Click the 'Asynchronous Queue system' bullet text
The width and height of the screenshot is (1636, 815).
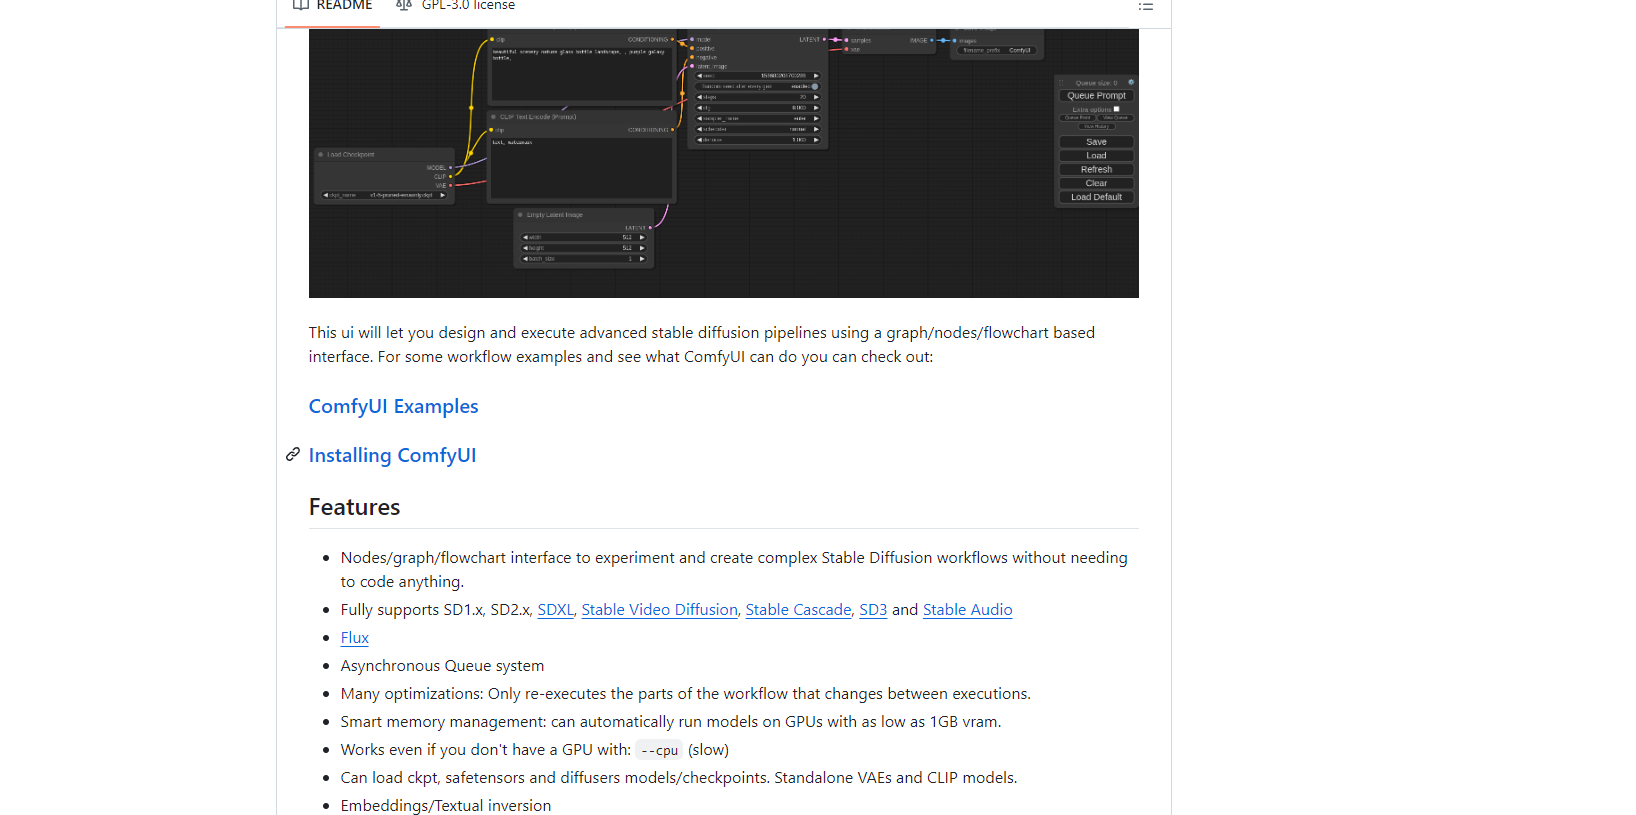click(442, 666)
